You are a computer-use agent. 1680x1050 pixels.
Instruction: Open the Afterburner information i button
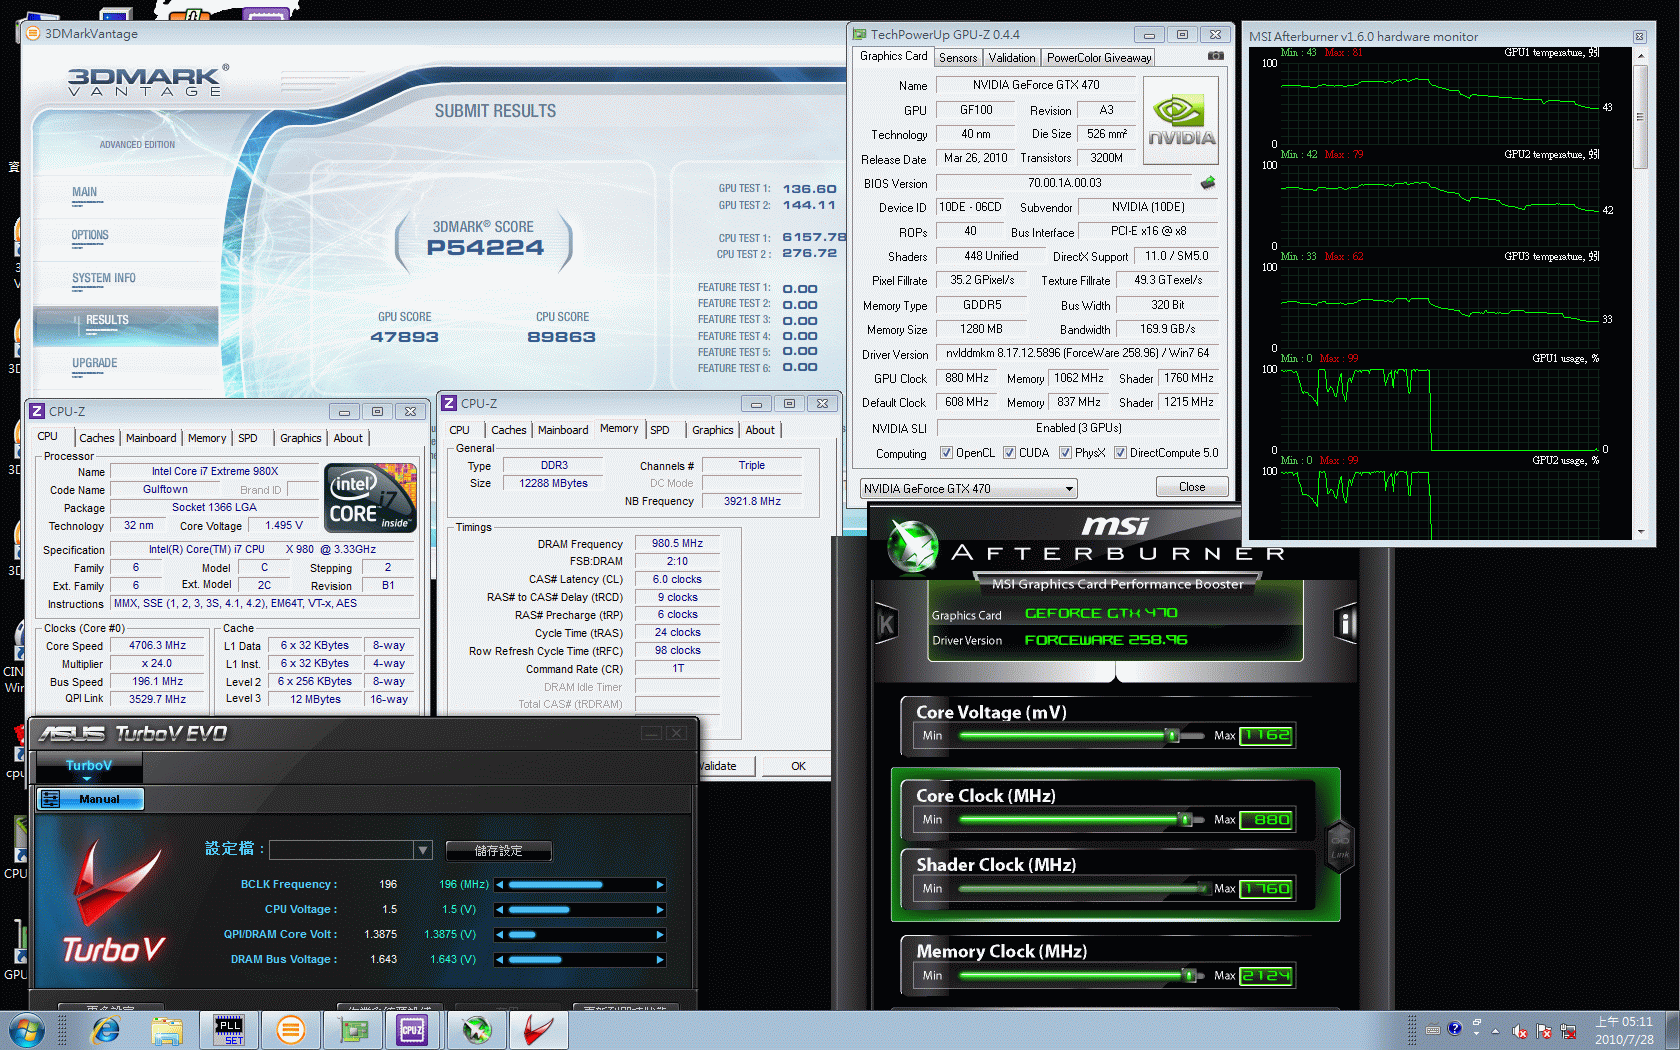click(1346, 625)
